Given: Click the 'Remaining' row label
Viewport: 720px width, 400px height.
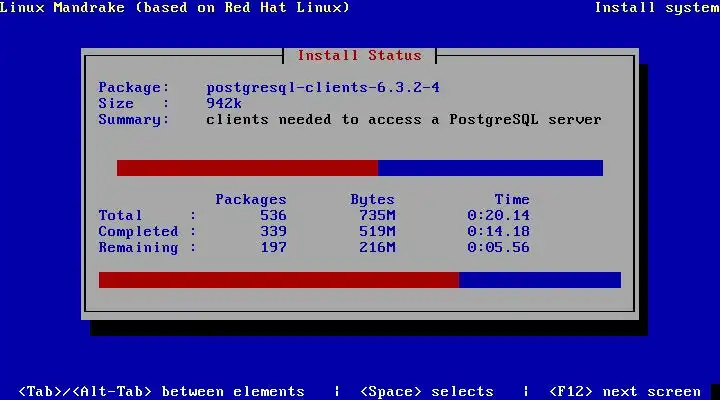Looking at the screenshot, I should point(138,248).
